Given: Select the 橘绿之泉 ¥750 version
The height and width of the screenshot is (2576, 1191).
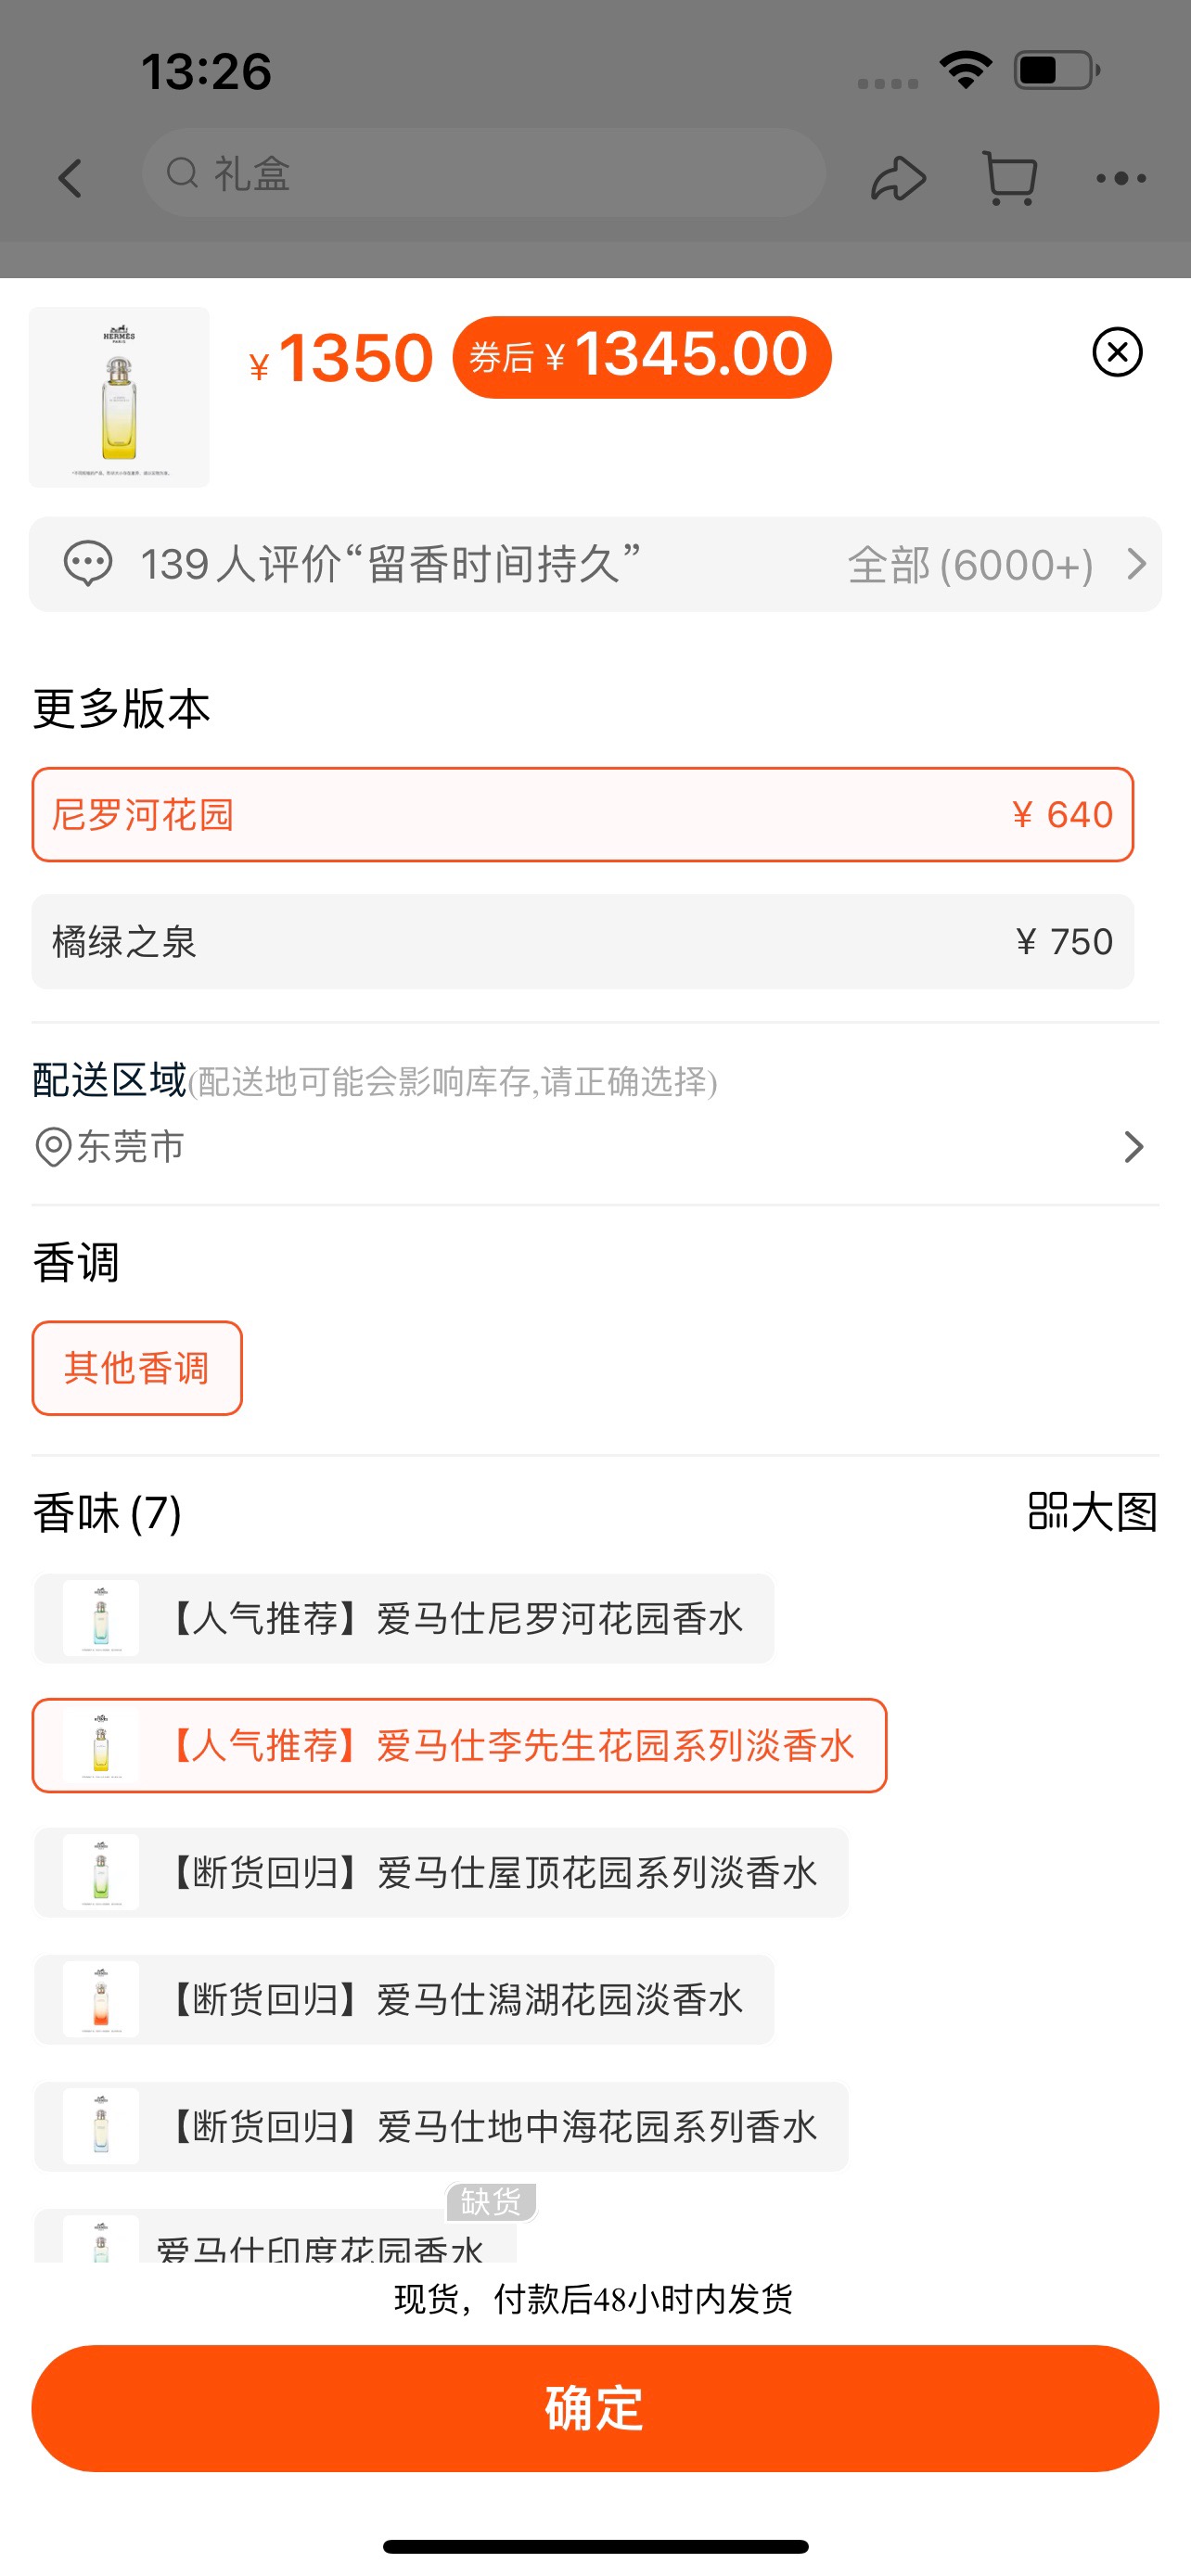Looking at the screenshot, I should coord(582,941).
